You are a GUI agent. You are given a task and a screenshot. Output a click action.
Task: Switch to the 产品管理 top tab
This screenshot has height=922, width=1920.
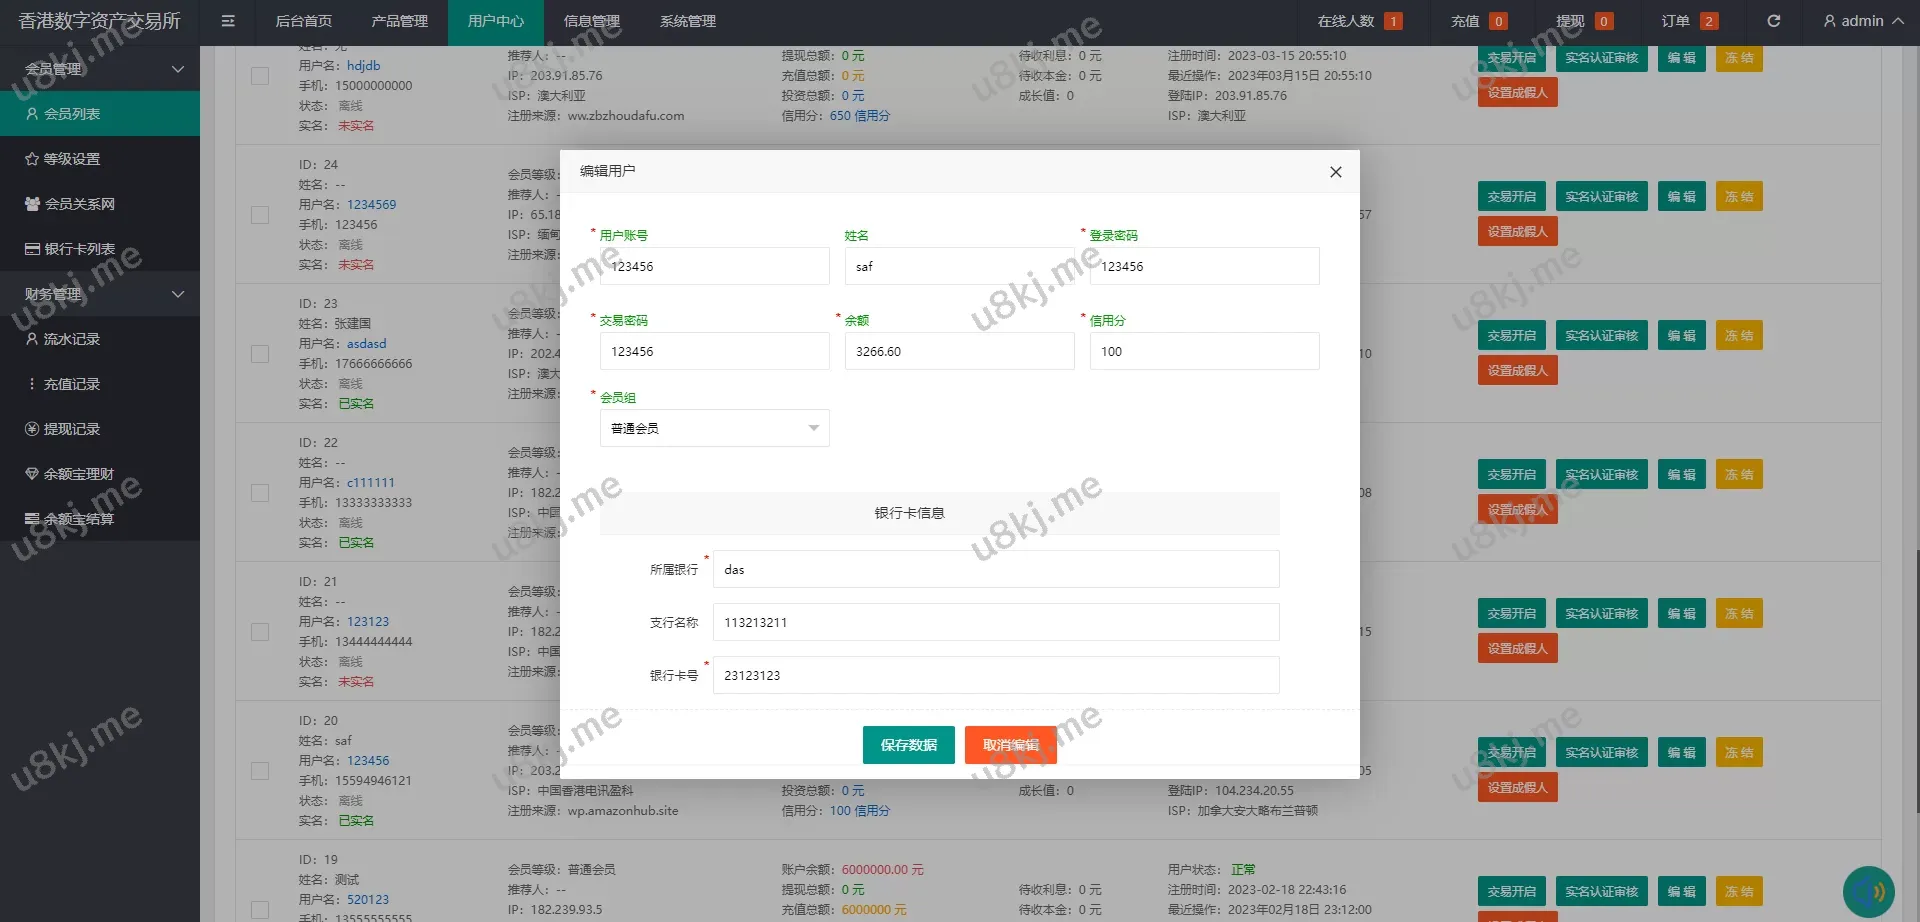click(399, 21)
